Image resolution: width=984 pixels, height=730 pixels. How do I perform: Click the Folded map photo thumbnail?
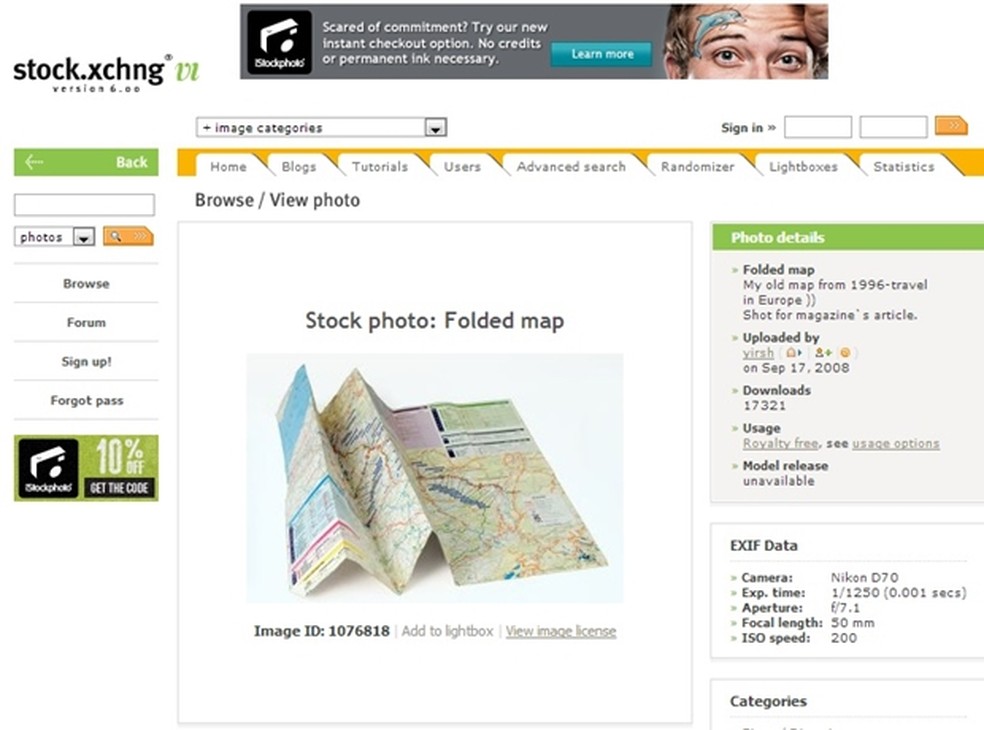click(435, 478)
